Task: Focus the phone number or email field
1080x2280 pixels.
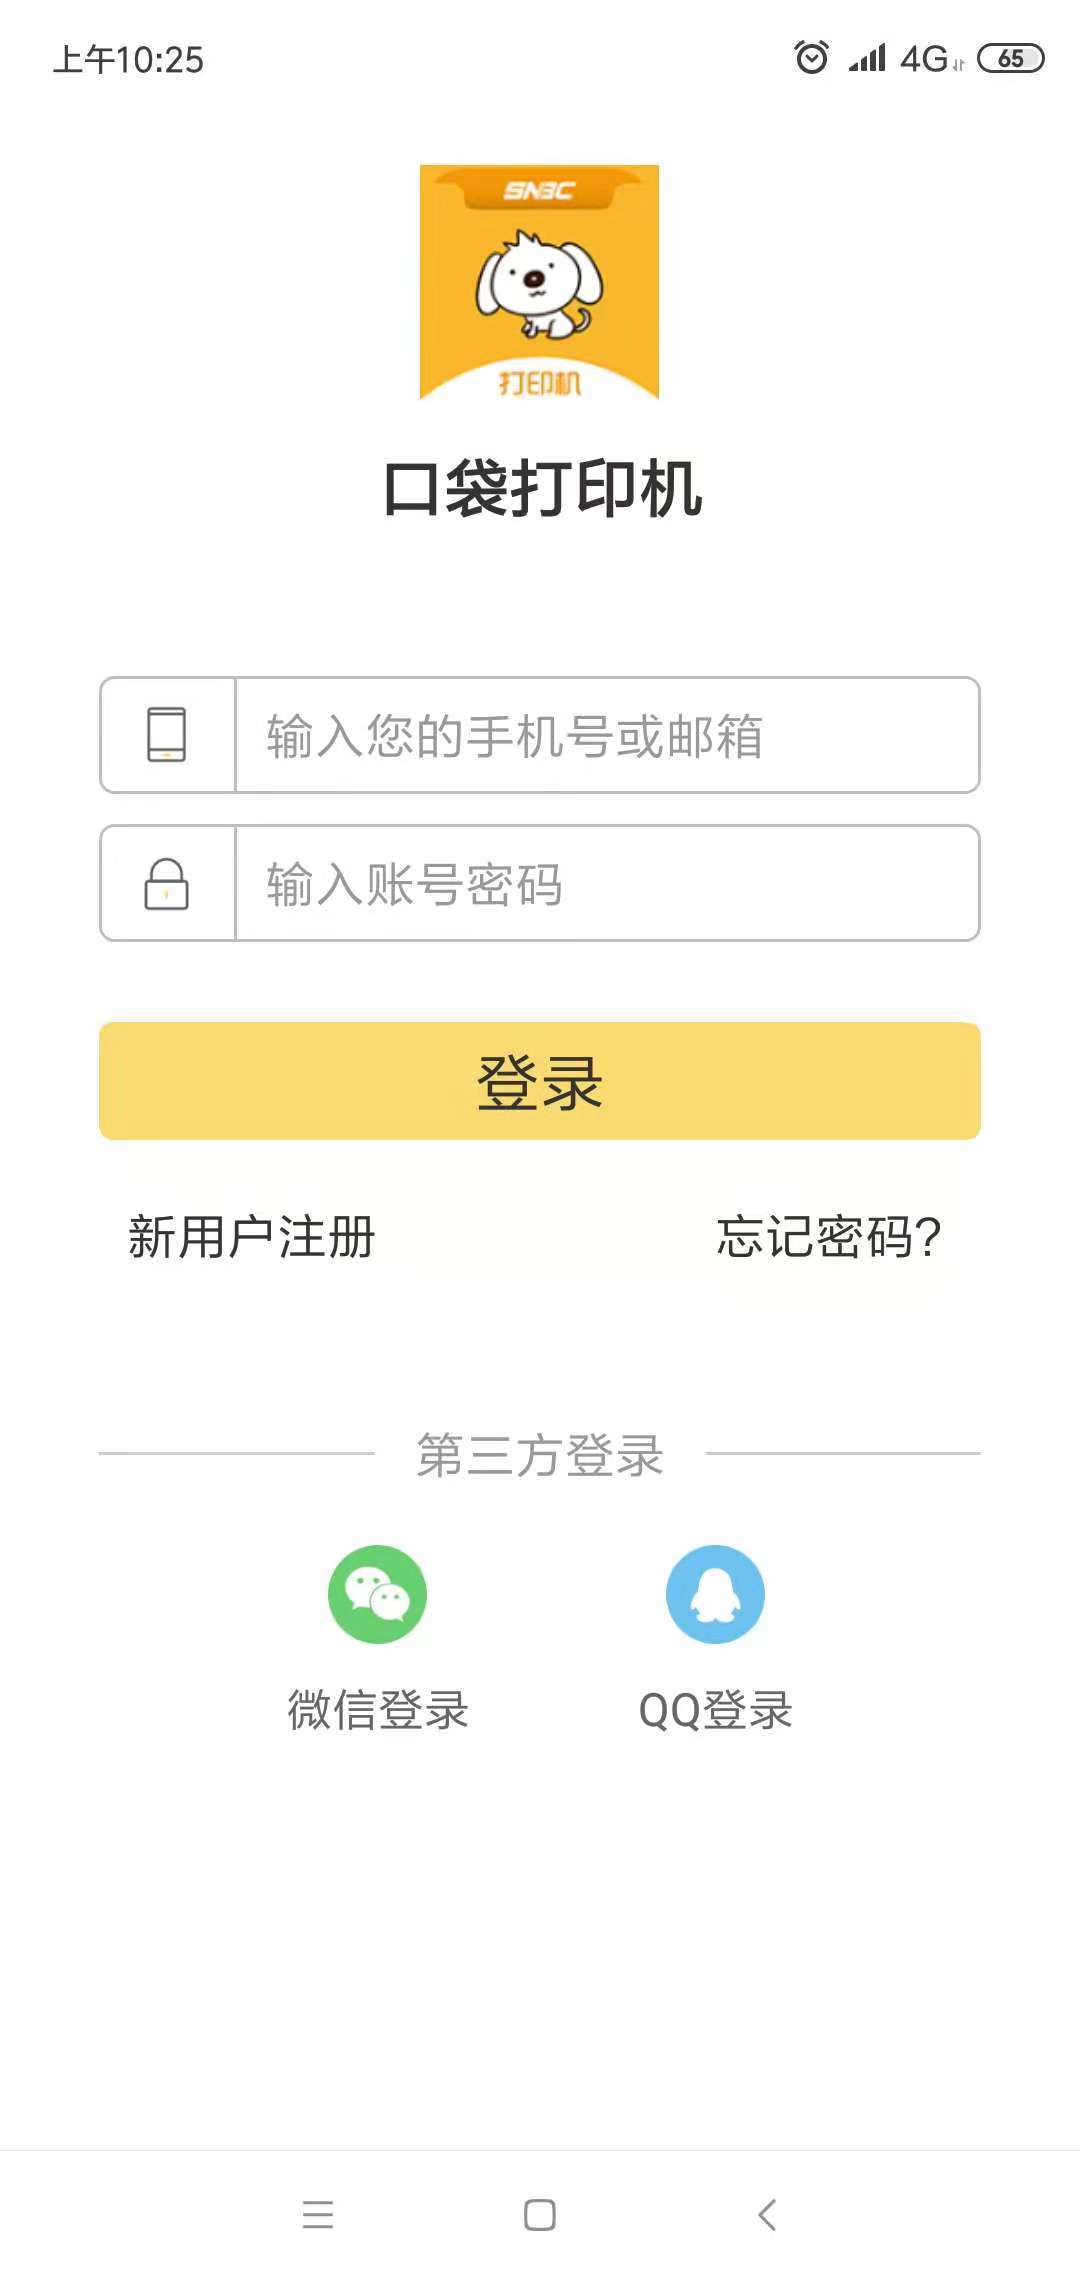Action: pos(606,736)
